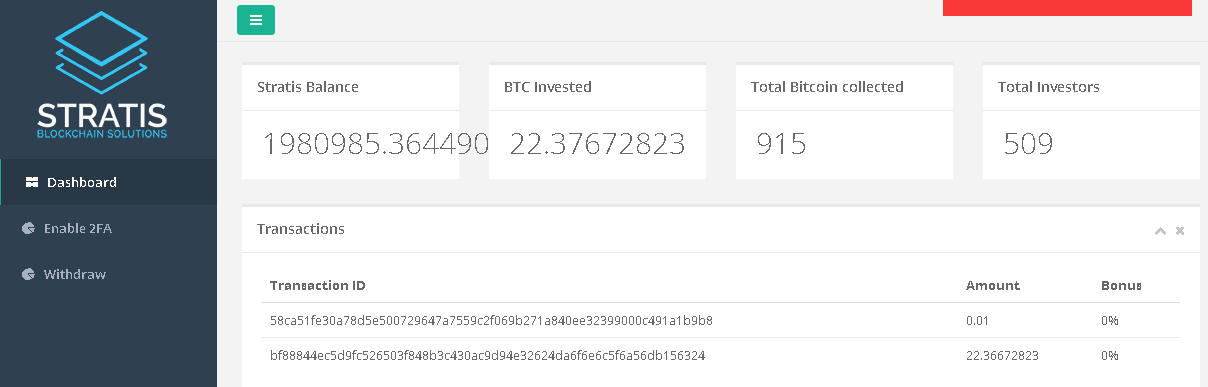Image resolution: width=1208 pixels, height=387 pixels.
Task: Collapse the Transactions panel with chevron
Action: 1160,230
